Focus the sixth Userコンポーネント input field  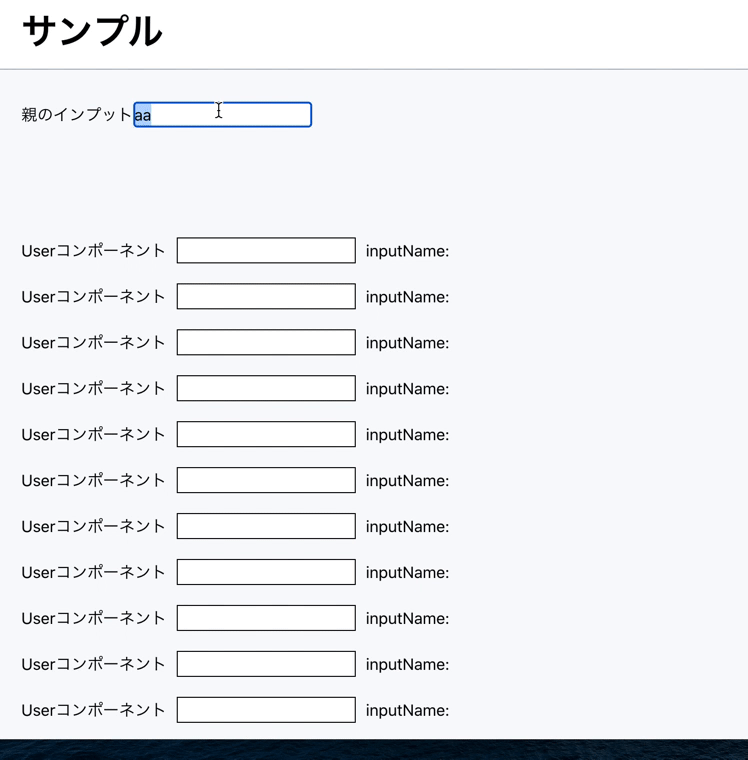click(x=266, y=480)
